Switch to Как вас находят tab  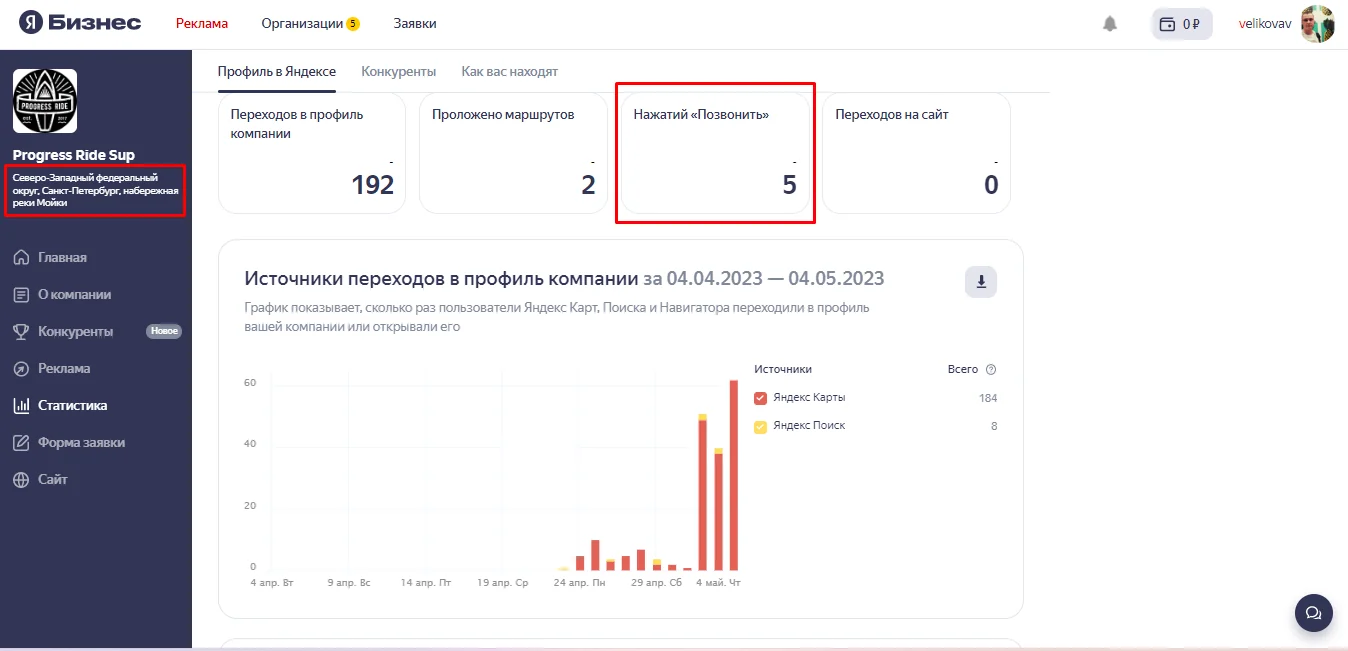pyautogui.click(x=510, y=71)
